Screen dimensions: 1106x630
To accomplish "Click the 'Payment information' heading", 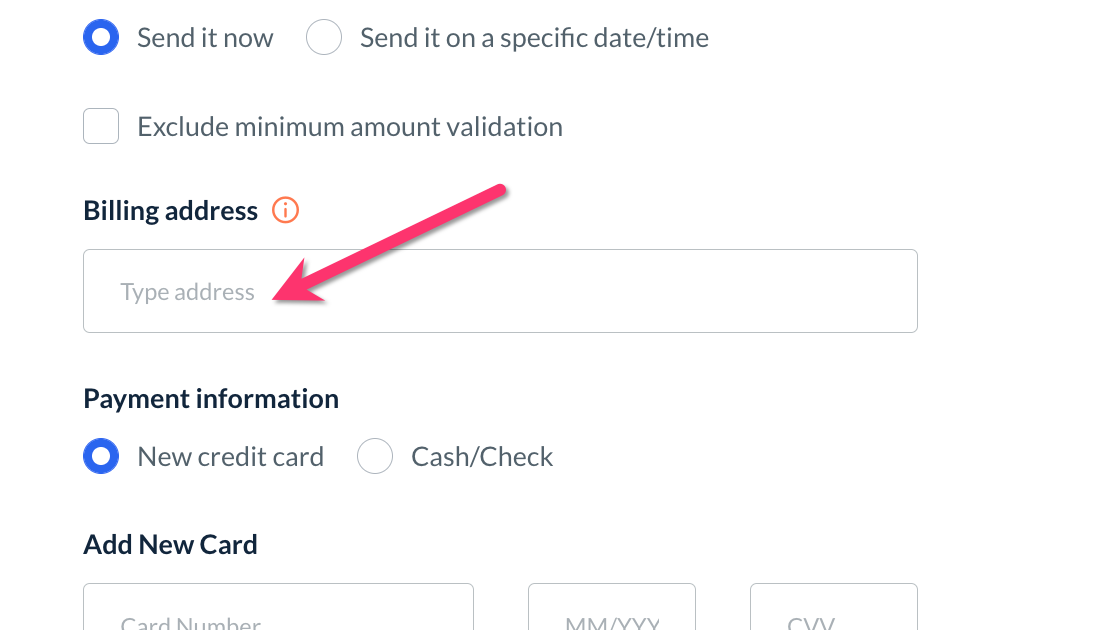I will point(211,399).
